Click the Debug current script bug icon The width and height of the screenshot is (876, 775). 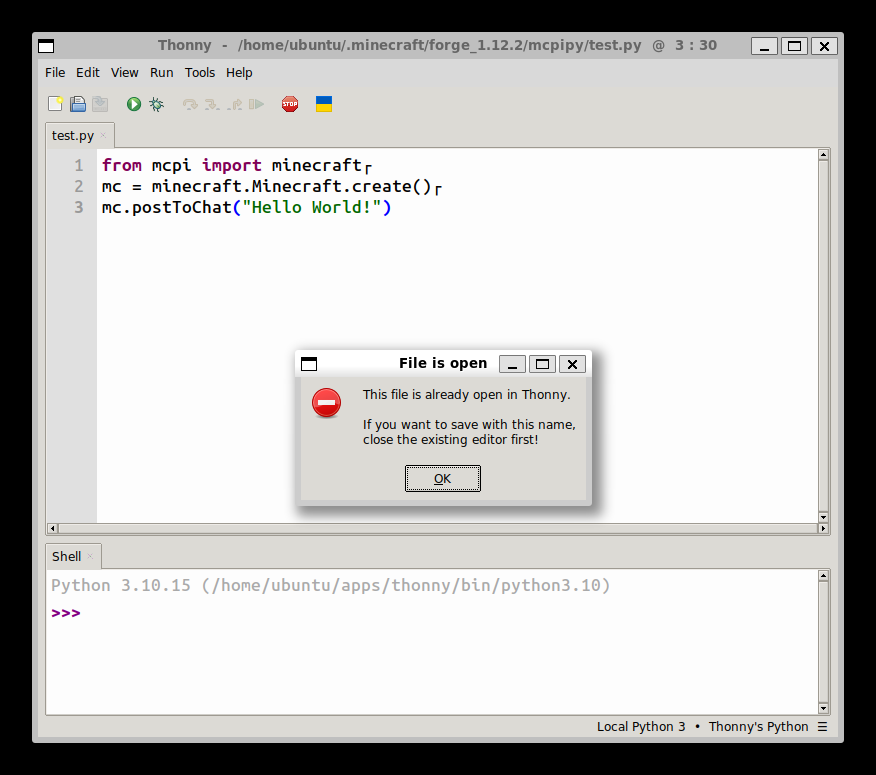[x=156, y=104]
